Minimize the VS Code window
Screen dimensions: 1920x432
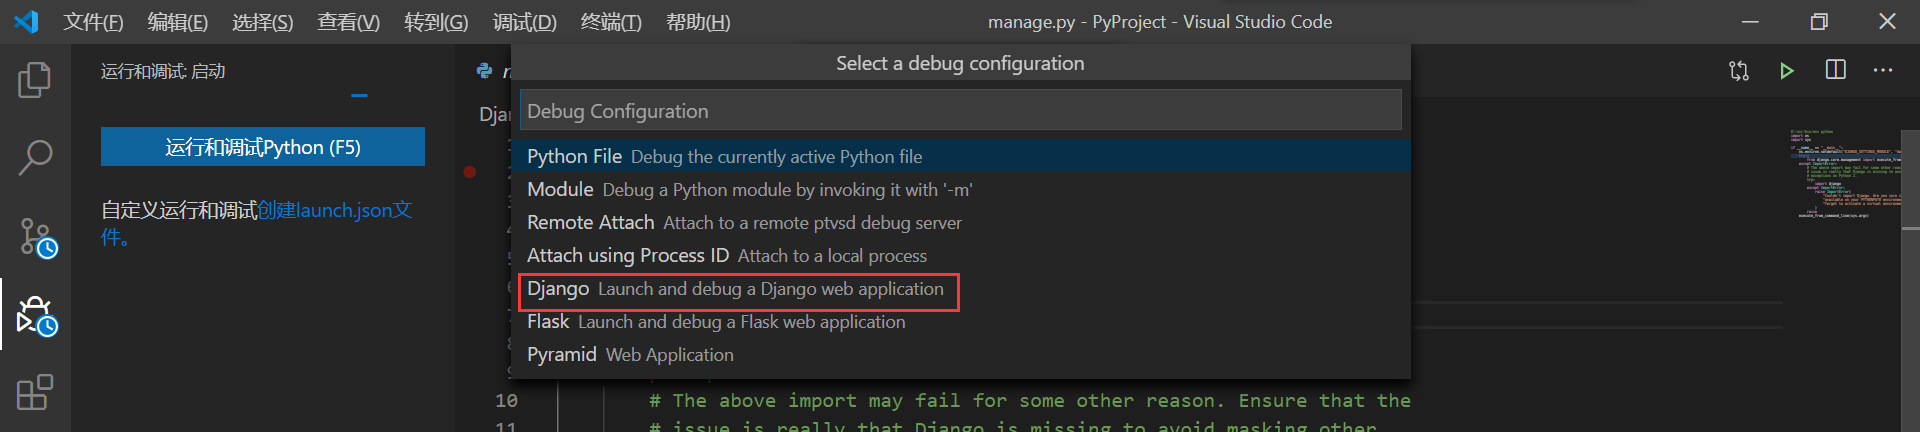pyautogui.click(x=1750, y=21)
